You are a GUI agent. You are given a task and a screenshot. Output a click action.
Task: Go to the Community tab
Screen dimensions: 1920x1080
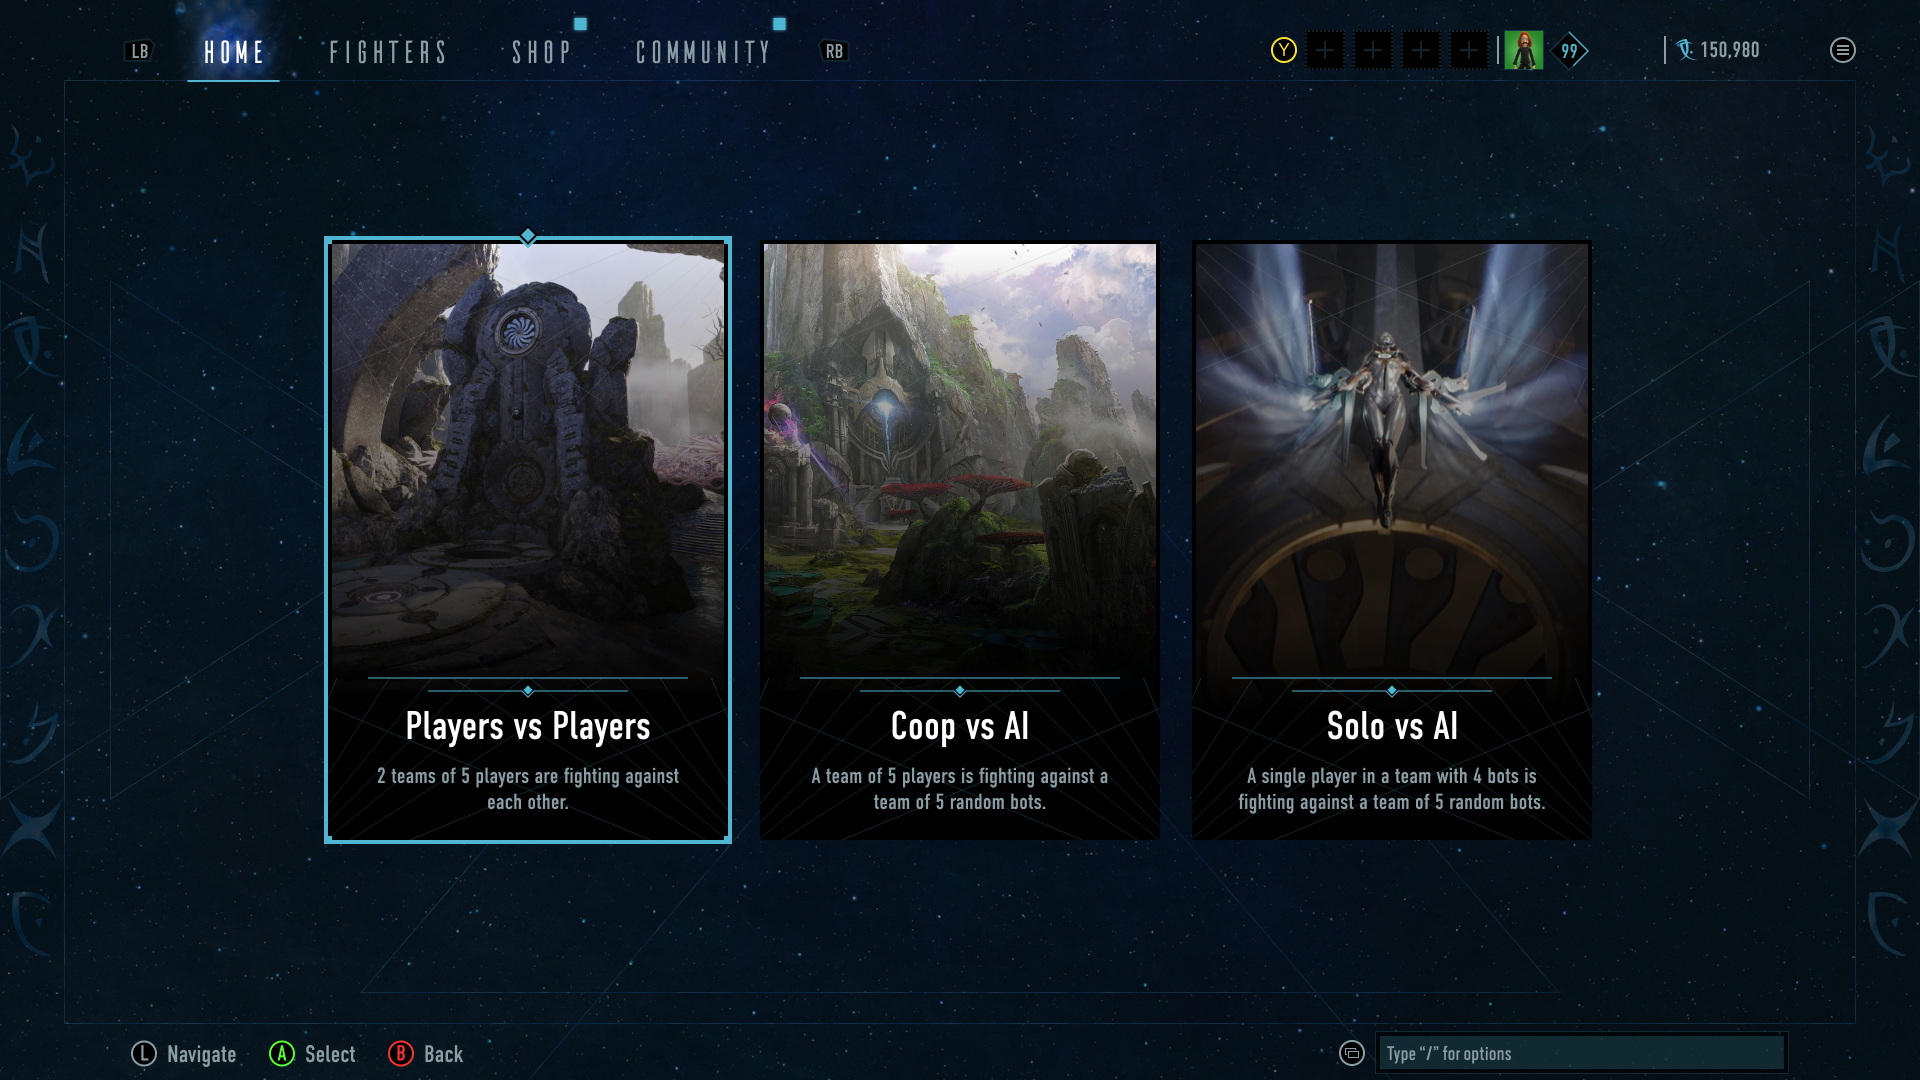tap(703, 52)
